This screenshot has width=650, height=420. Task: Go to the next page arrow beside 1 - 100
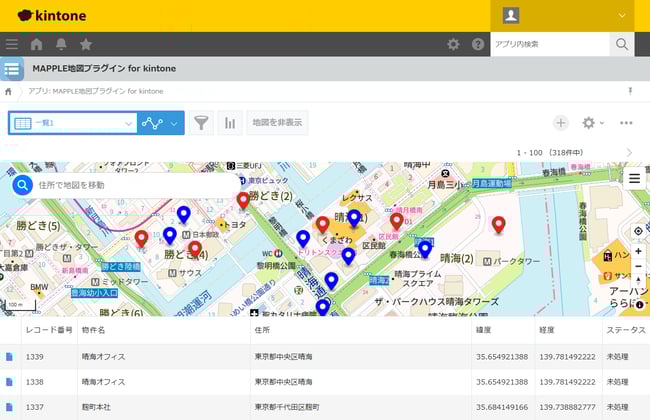[629, 153]
